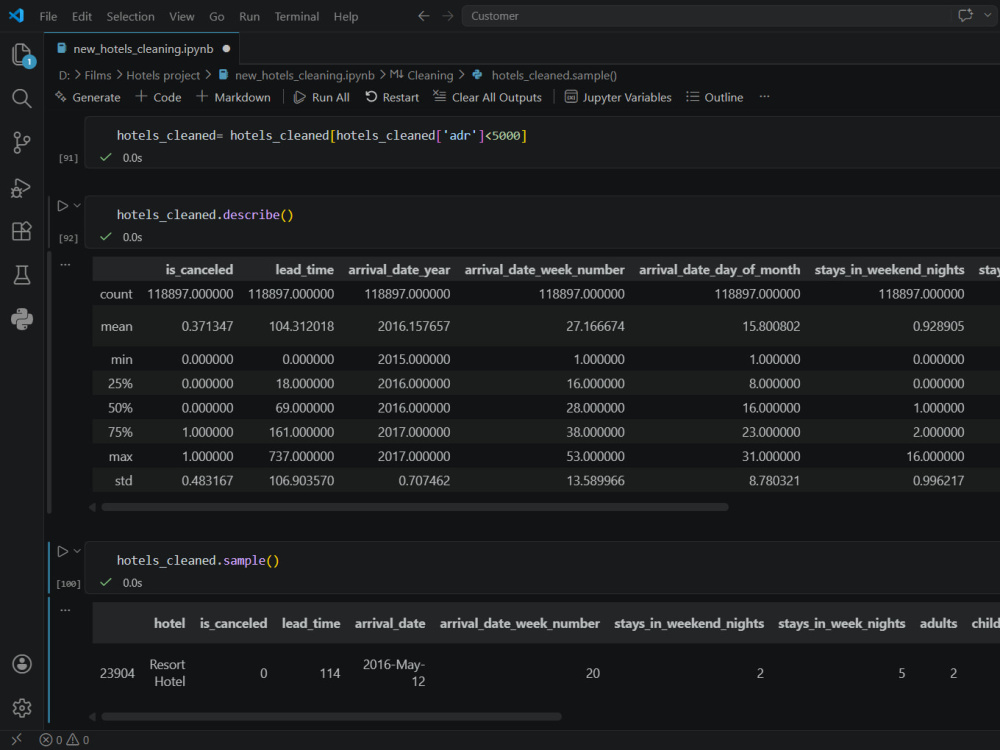The image size is (1000, 750).
Task: Open the Copilot chat icon in title bar
Action: click(x=966, y=15)
